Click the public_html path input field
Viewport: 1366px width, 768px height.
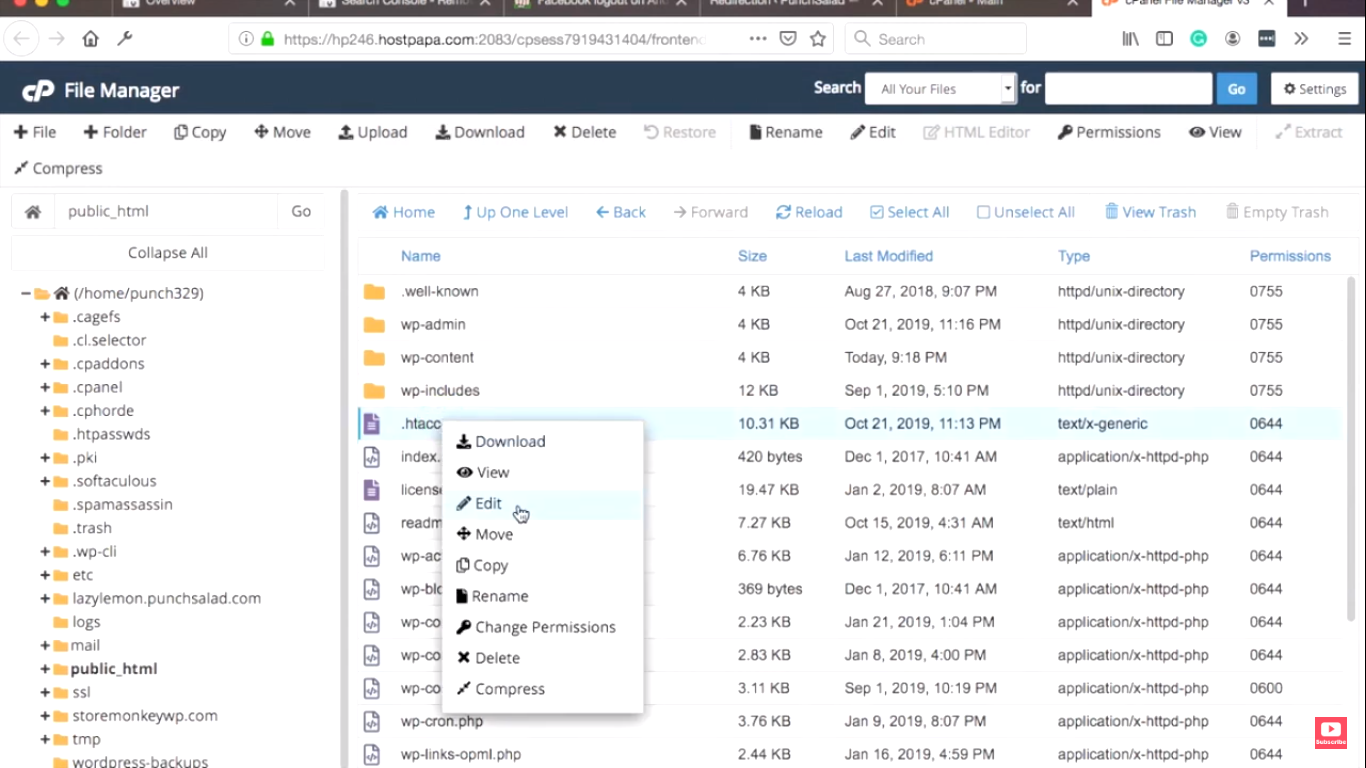[166, 212]
